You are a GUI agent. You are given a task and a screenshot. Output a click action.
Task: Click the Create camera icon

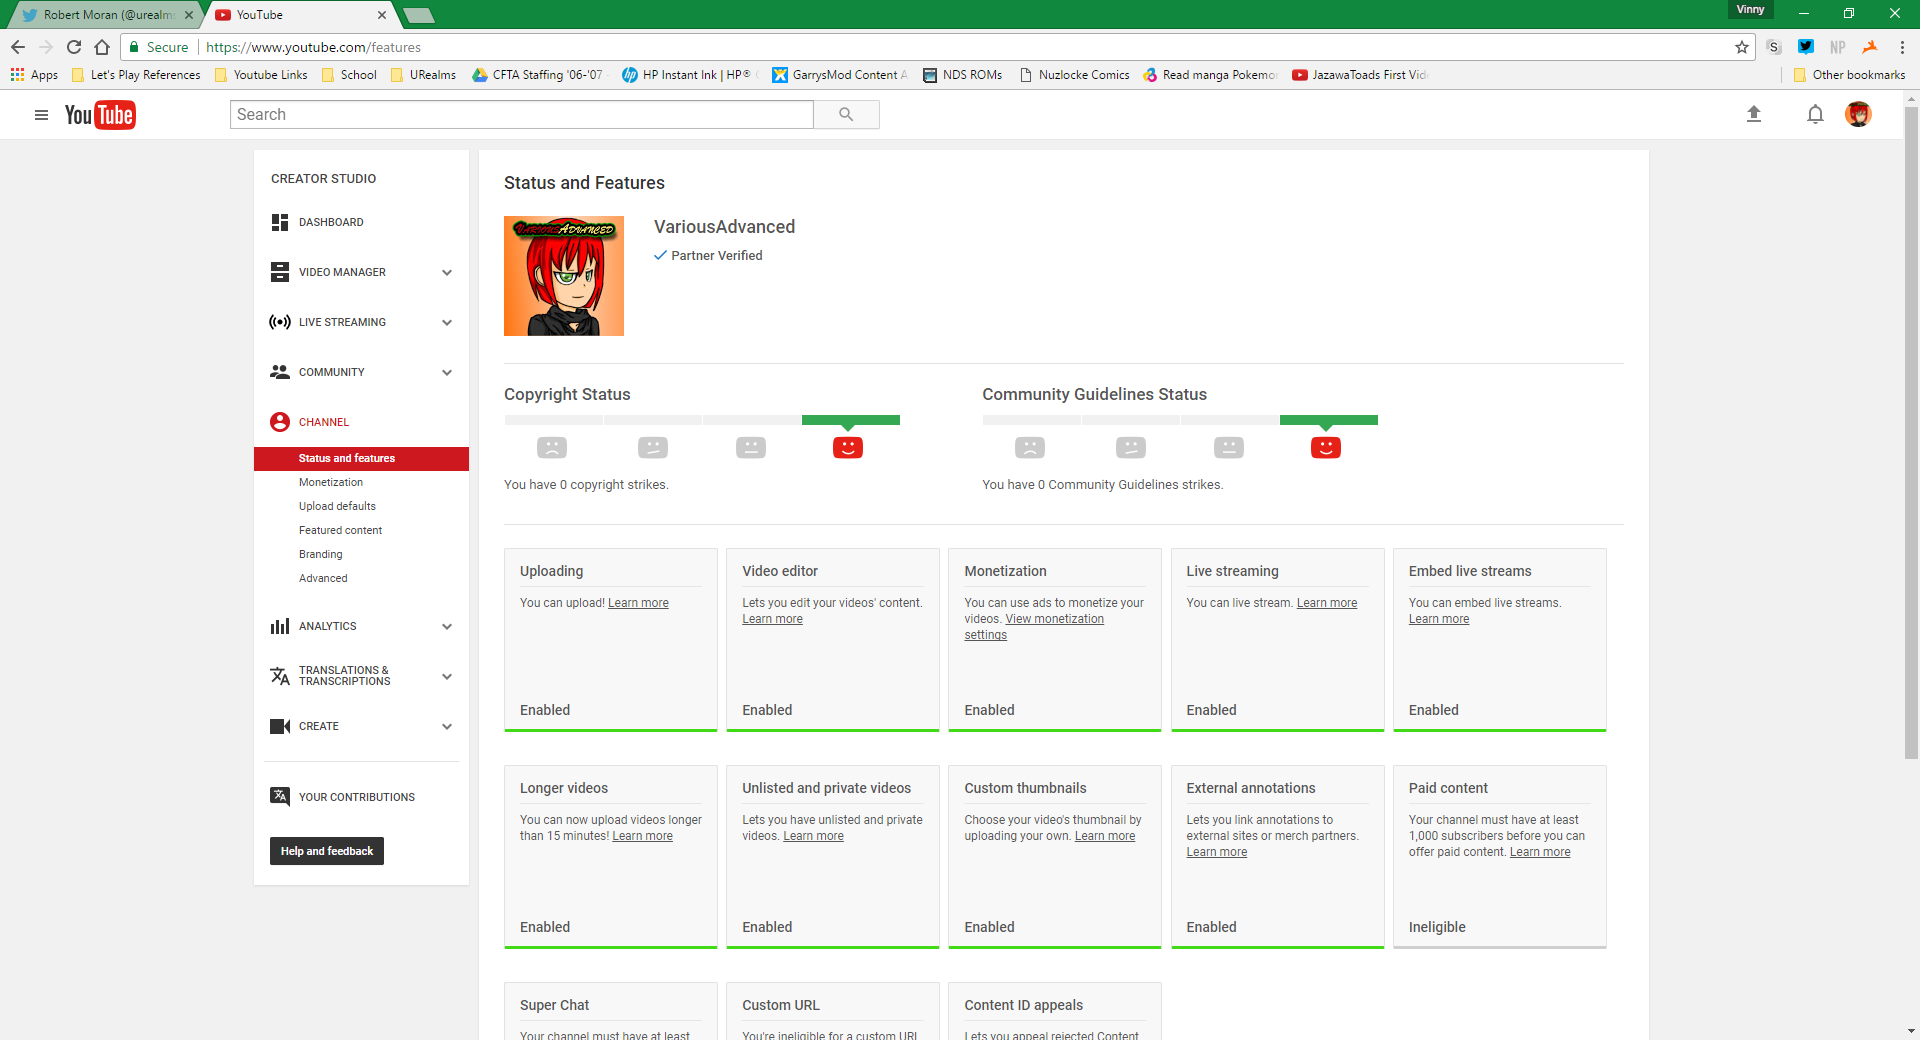click(x=280, y=726)
